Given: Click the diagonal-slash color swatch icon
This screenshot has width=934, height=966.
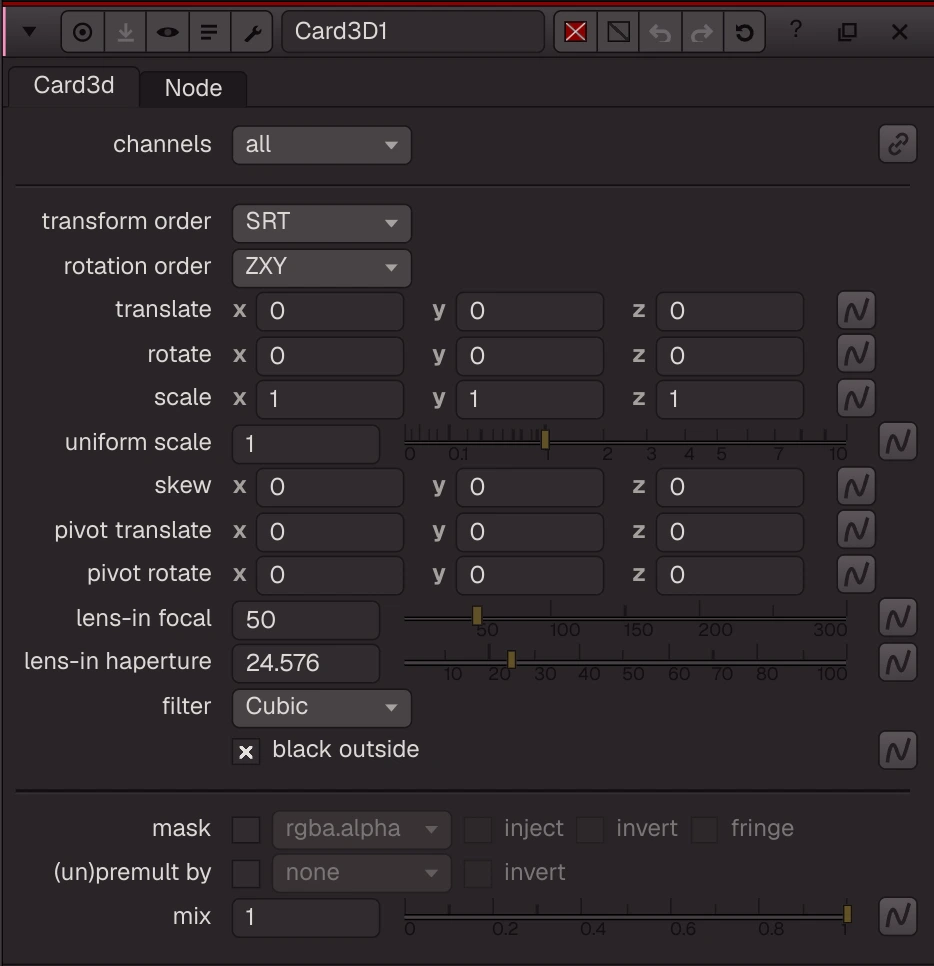Looking at the screenshot, I should pos(619,31).
